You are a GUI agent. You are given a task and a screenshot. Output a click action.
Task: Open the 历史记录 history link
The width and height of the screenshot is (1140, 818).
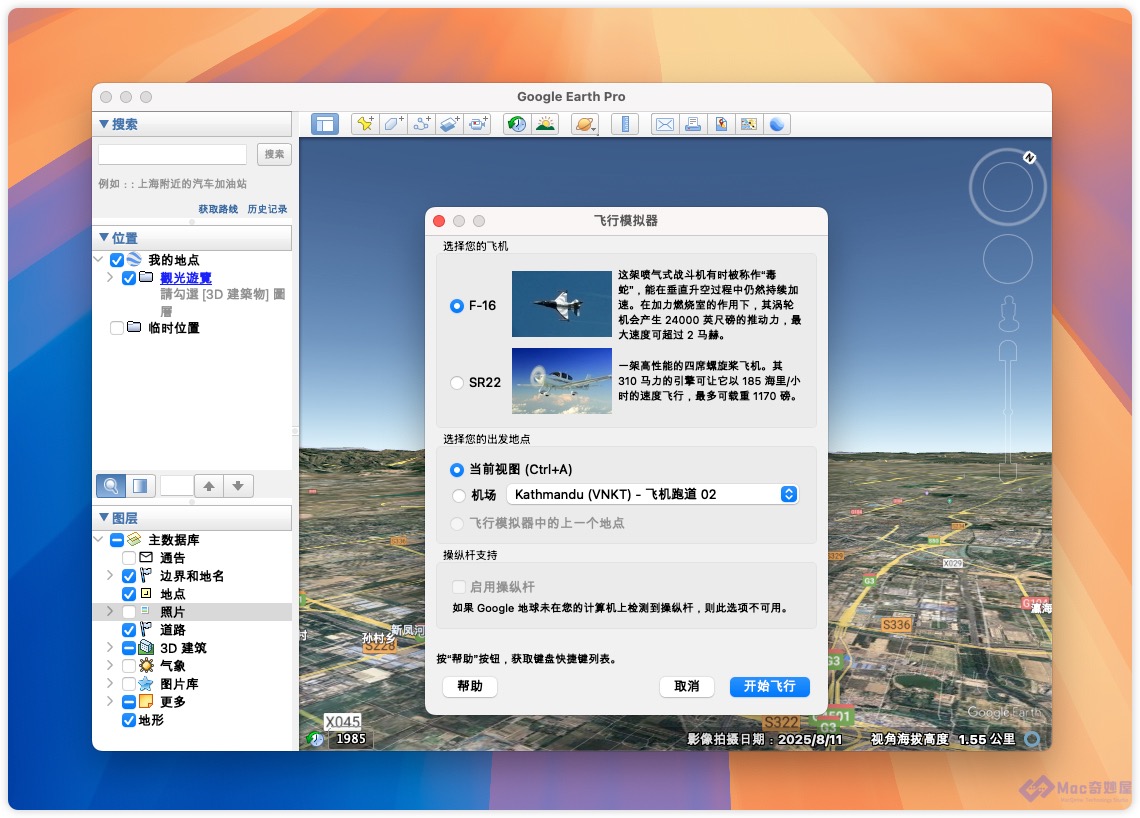[x=267, y=209]
